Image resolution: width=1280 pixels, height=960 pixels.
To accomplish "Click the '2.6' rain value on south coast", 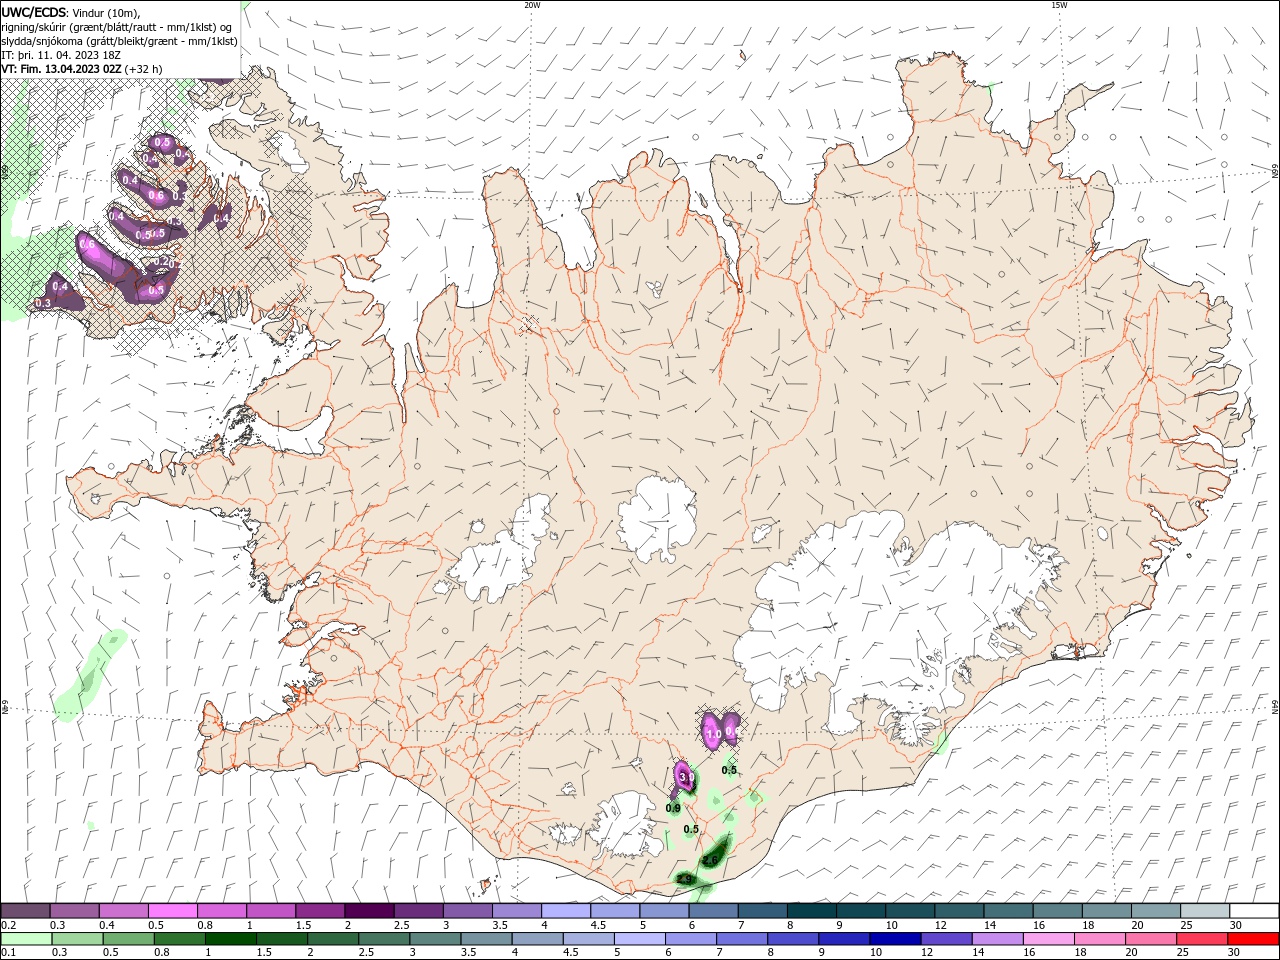I will pos(711,860).
